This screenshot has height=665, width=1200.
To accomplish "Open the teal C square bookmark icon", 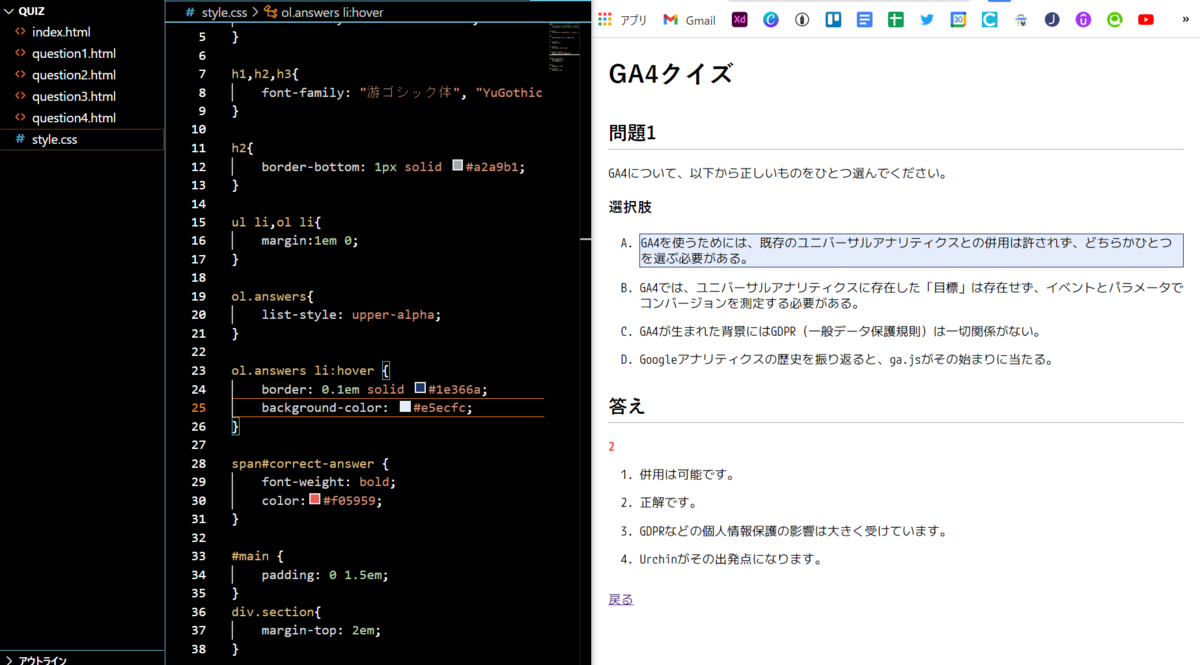I will click(989, 19).
